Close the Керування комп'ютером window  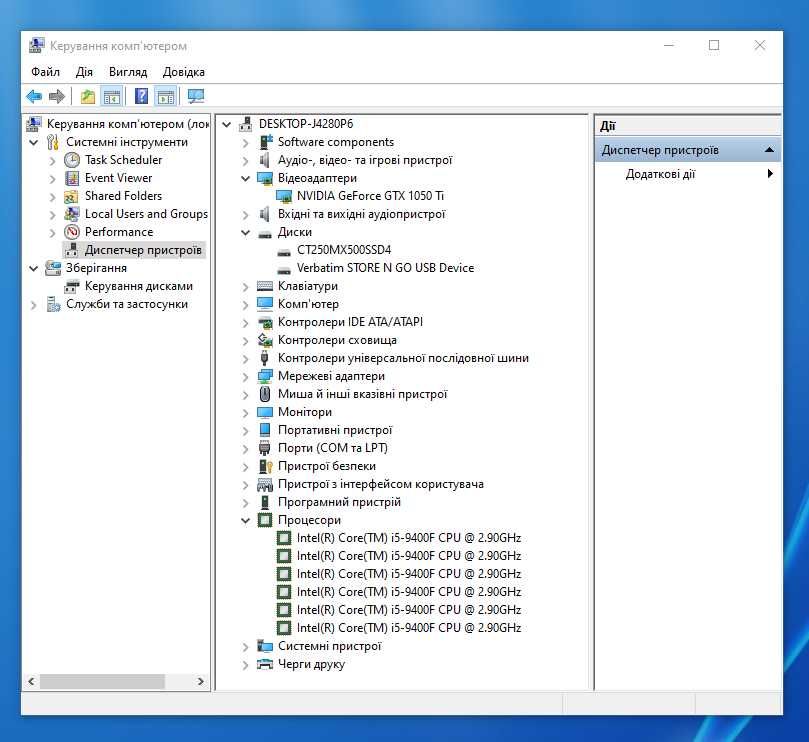click(759, 45)
